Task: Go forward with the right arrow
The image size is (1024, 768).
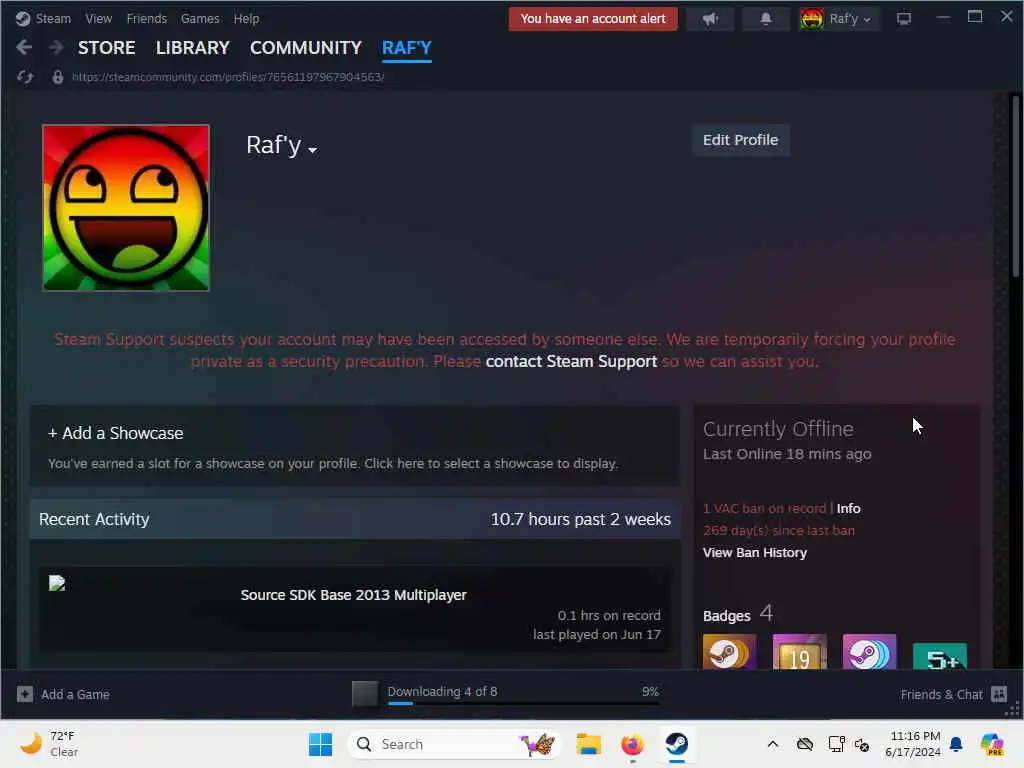Action: pos(56,48)
